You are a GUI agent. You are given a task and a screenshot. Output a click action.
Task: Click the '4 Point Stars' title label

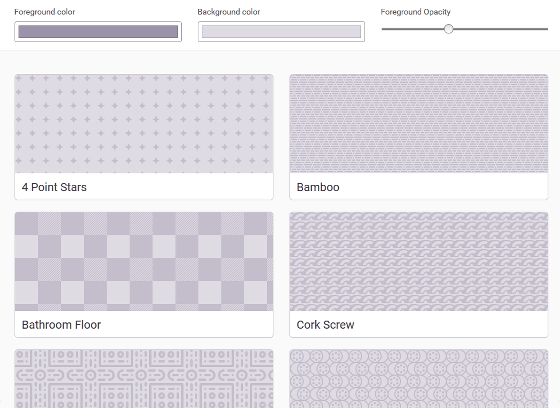[x=54, y=187]
